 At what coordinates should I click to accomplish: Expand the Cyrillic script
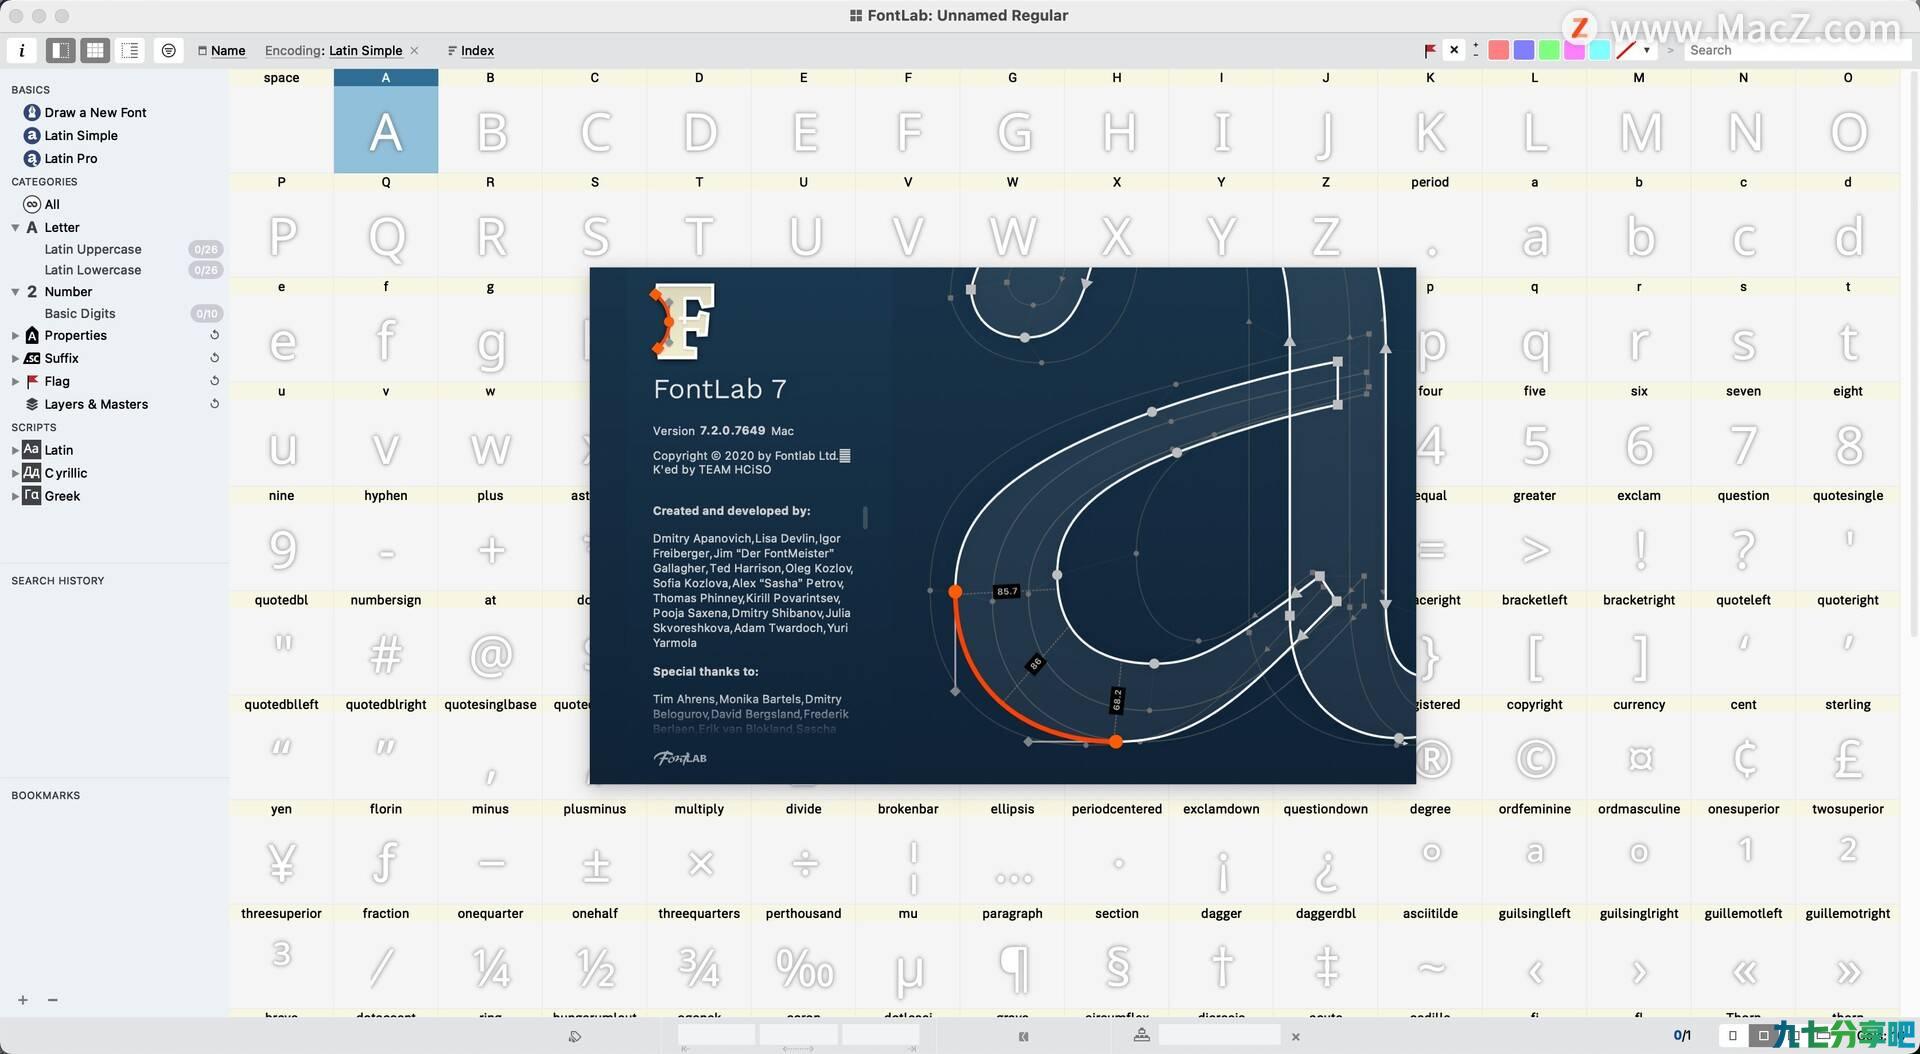pyautogui.click(x=15, y=474)
